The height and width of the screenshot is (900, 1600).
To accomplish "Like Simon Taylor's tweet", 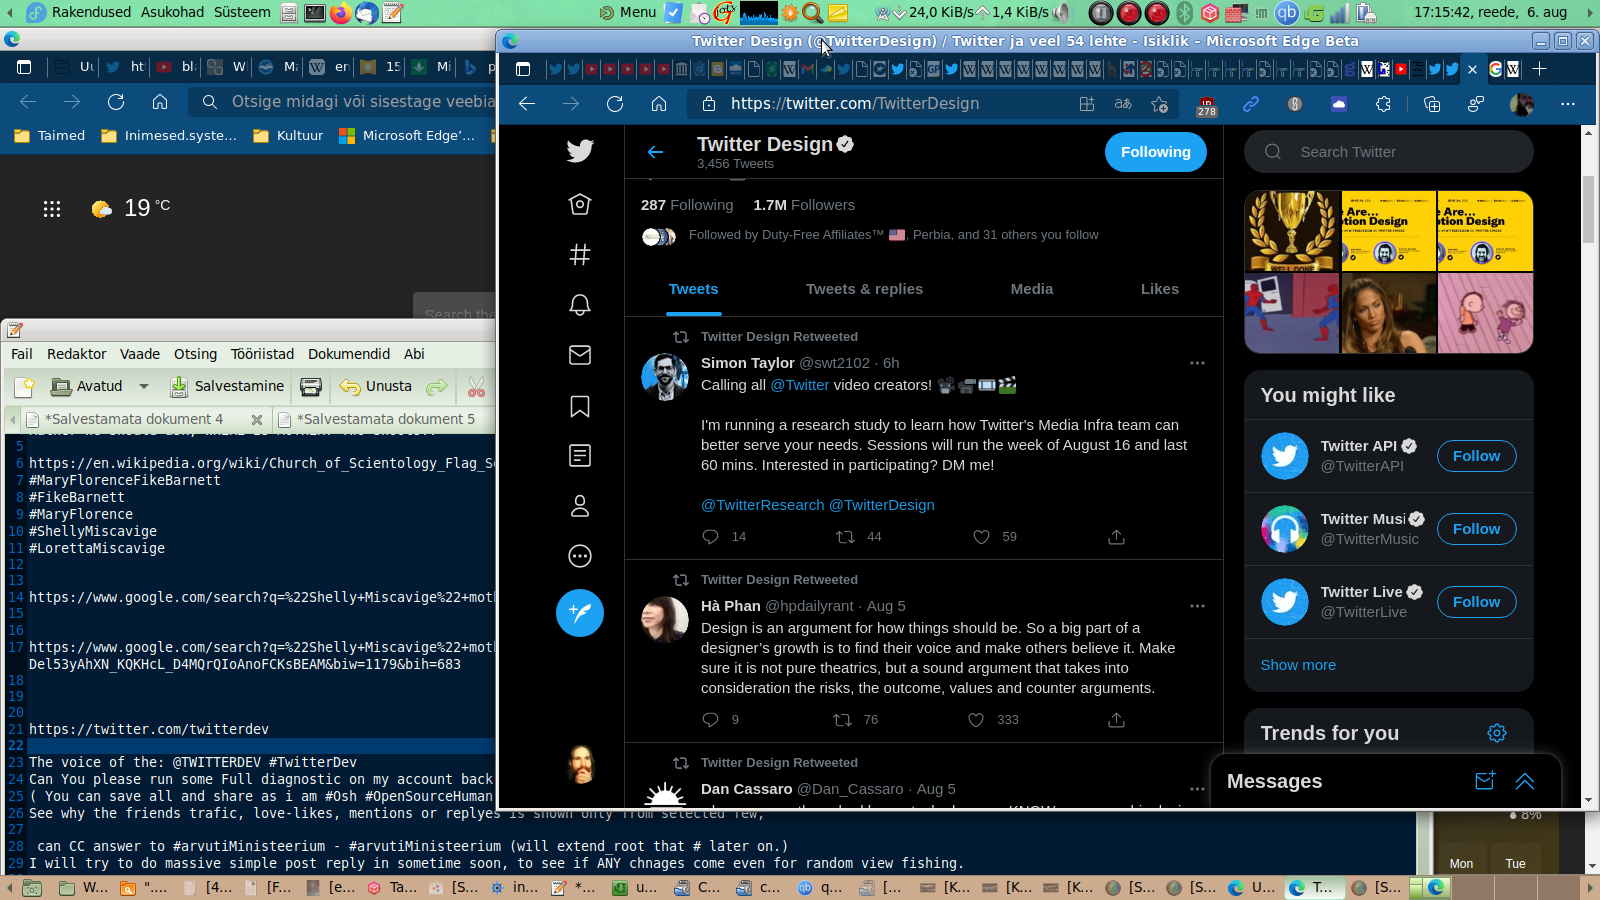I will click(x=981, y=537).
